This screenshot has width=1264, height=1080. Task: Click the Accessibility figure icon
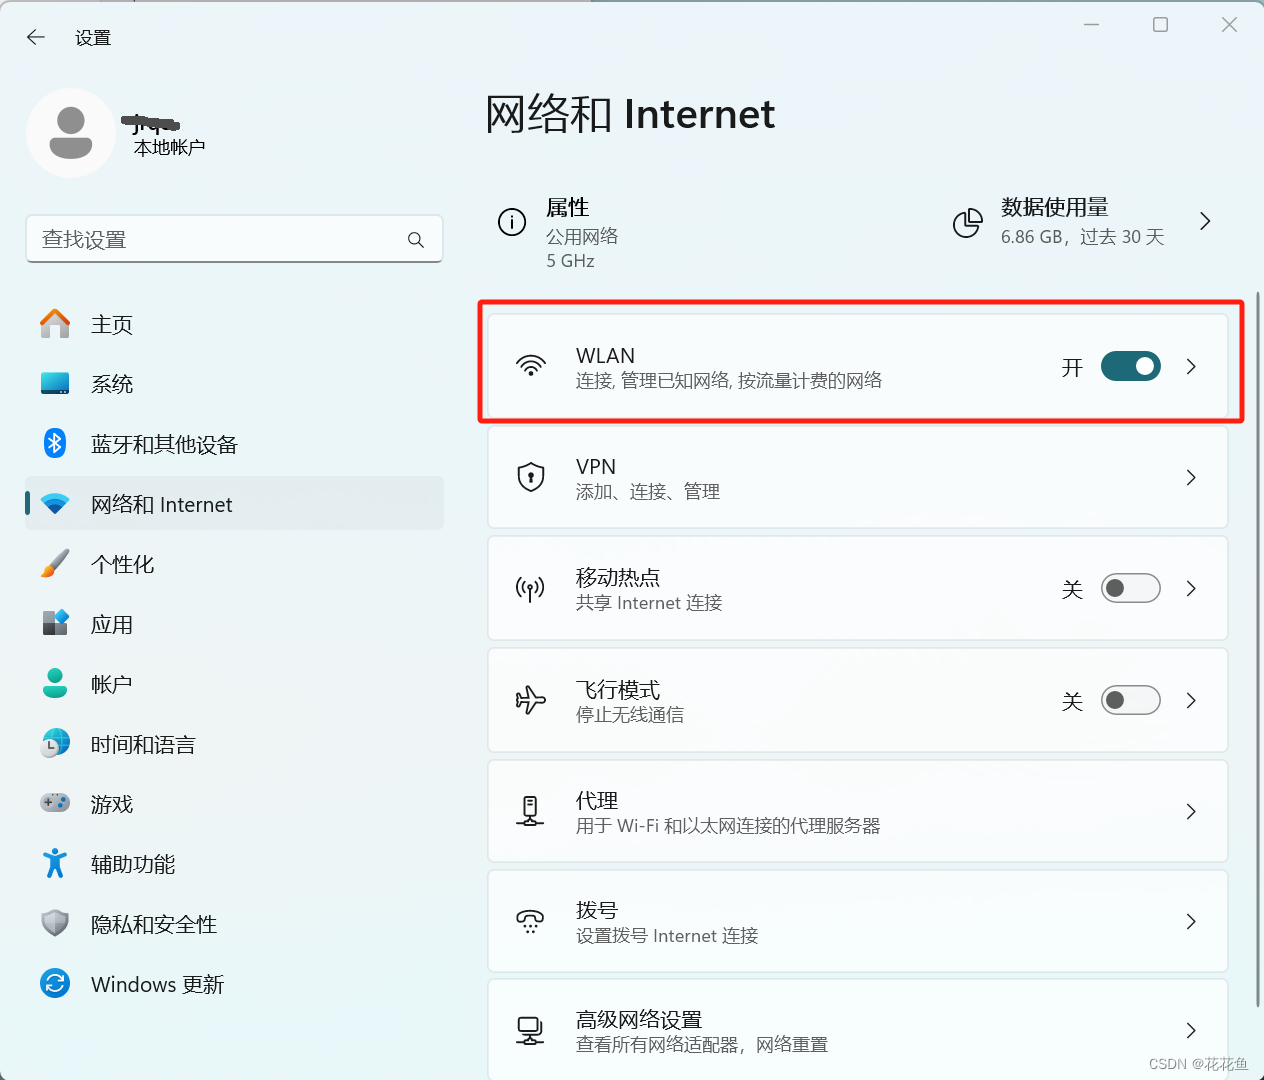tap(55, 863)
